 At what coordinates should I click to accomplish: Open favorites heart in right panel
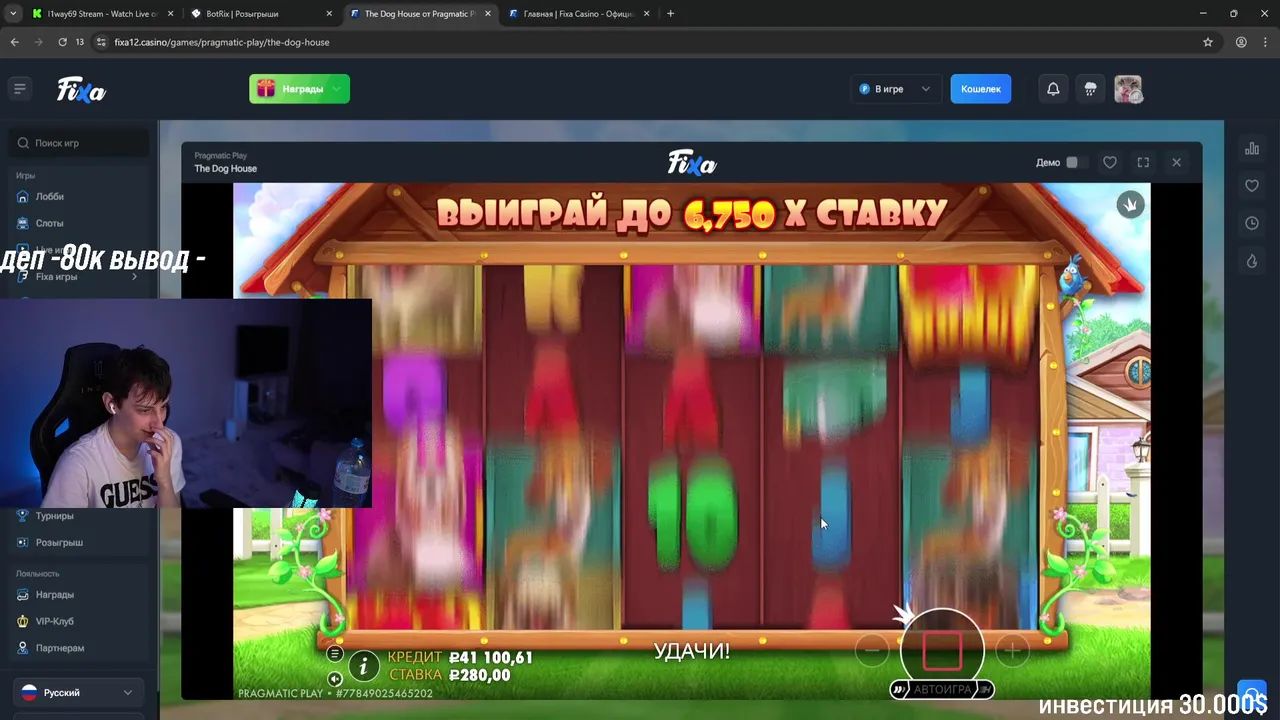(1252, 185)
